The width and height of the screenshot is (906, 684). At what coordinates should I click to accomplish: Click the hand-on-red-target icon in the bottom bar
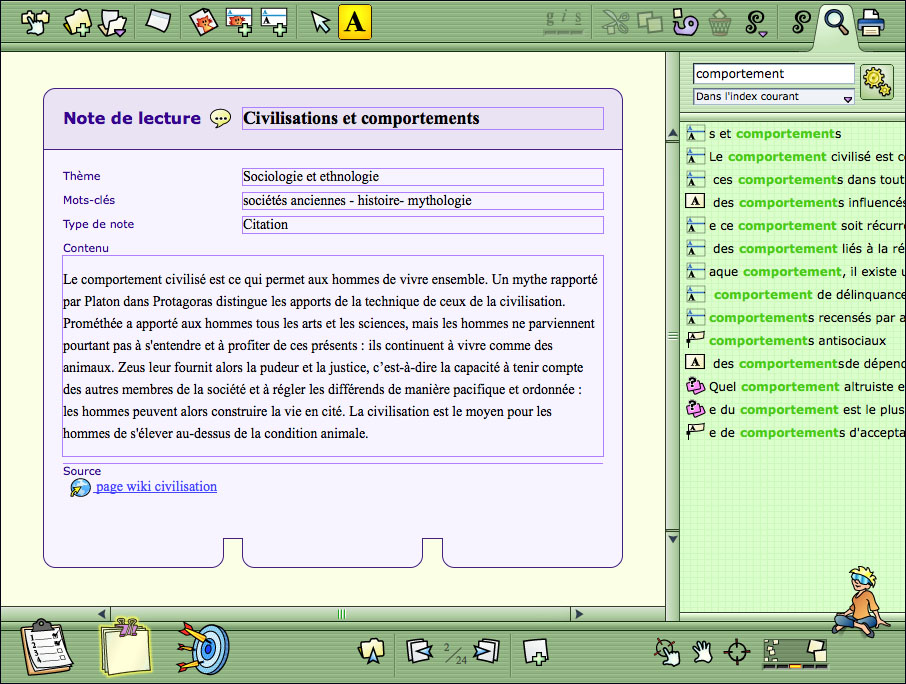[667, 652]
